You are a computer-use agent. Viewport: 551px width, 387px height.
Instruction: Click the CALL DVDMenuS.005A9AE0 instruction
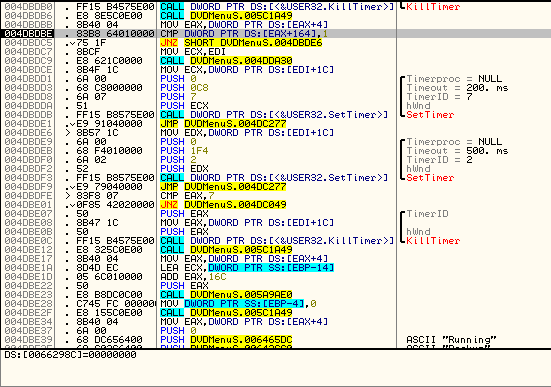point(226,295)
